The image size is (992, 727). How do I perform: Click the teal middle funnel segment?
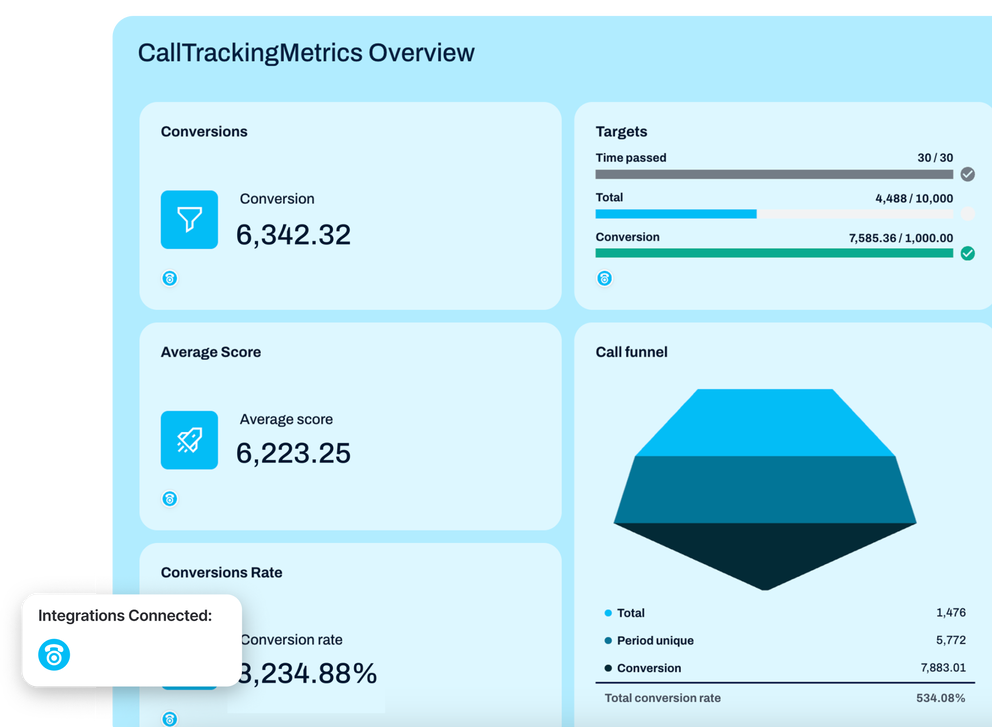click(x=765, y=490)
